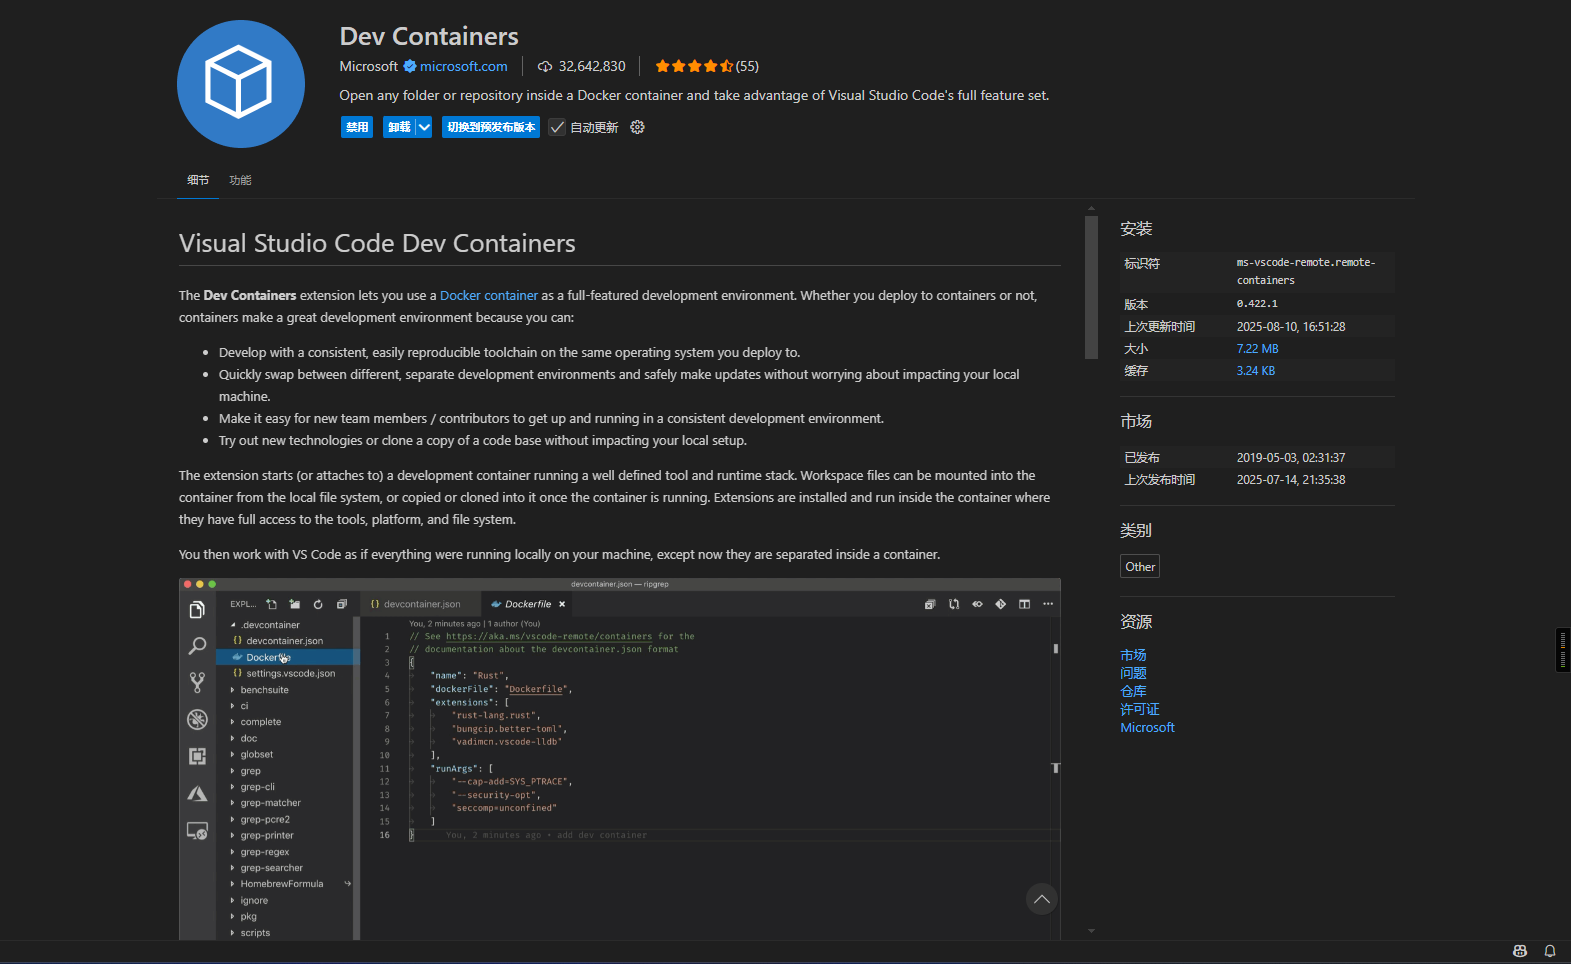Follow the Docker container link in README
This screenshot has height=964, width=1571.
click(x=489, y=296)
